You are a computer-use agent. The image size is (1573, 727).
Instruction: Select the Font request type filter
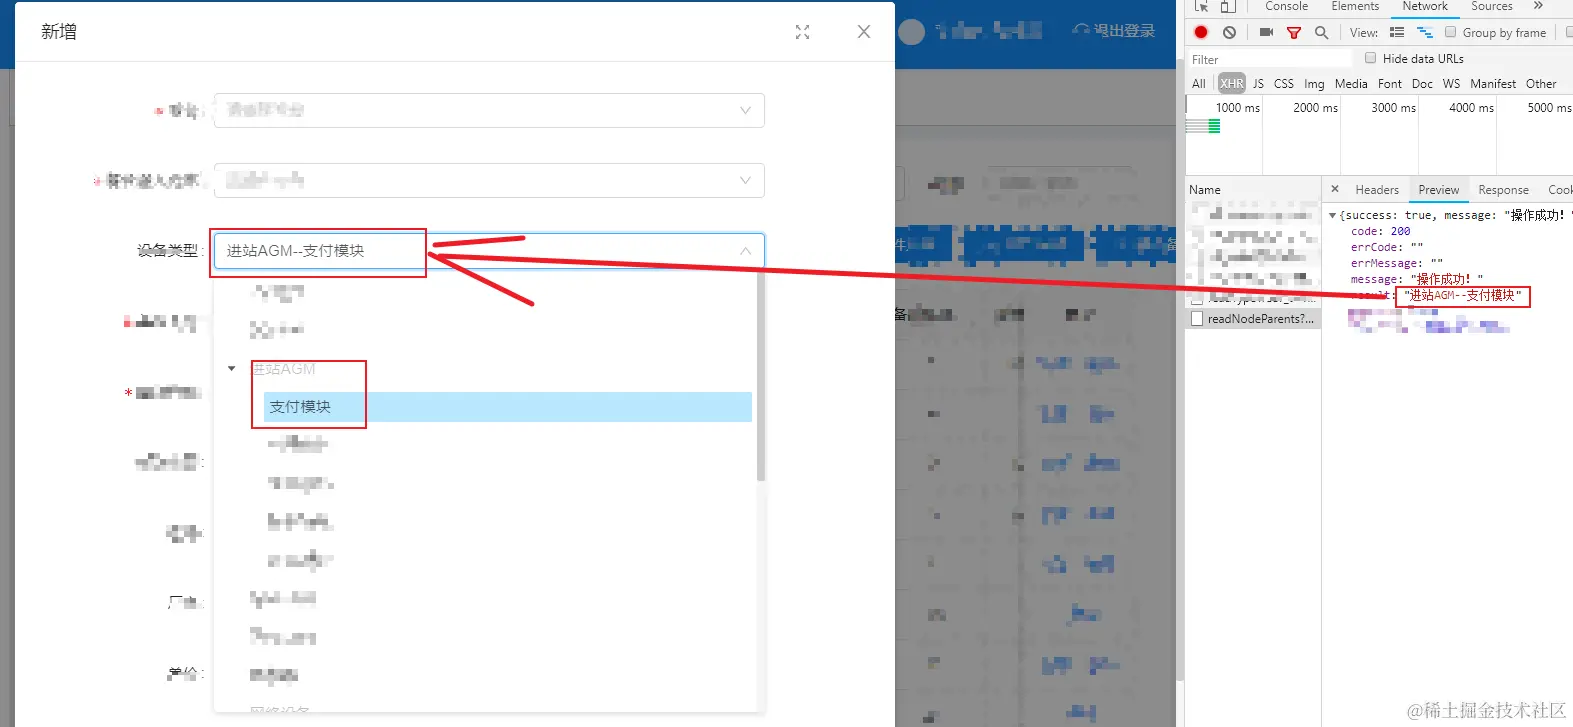[1390, 84]
